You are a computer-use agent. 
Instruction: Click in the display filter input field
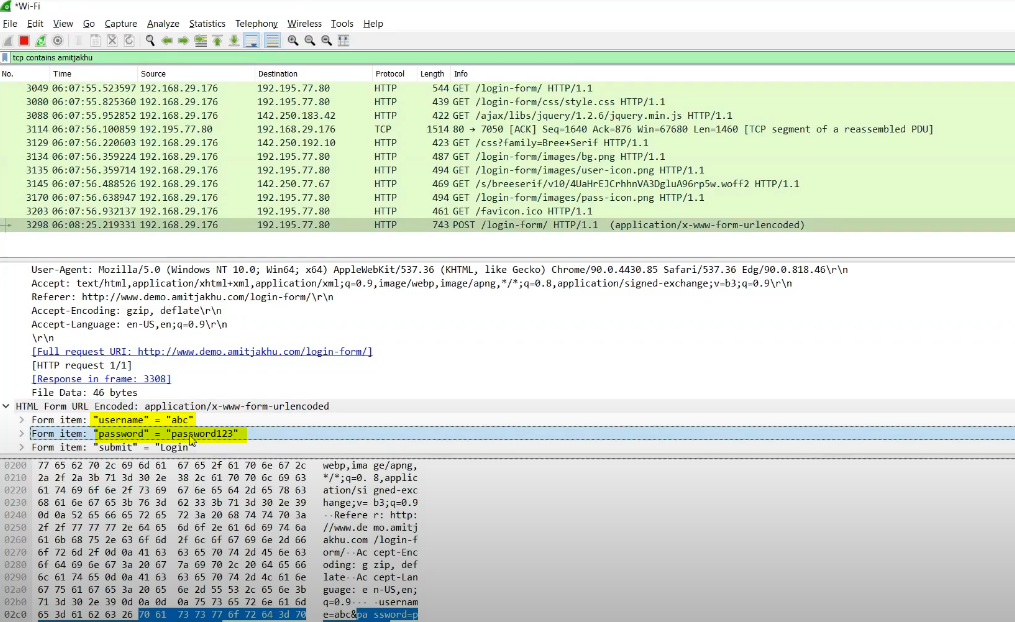(x=500, y=58)
